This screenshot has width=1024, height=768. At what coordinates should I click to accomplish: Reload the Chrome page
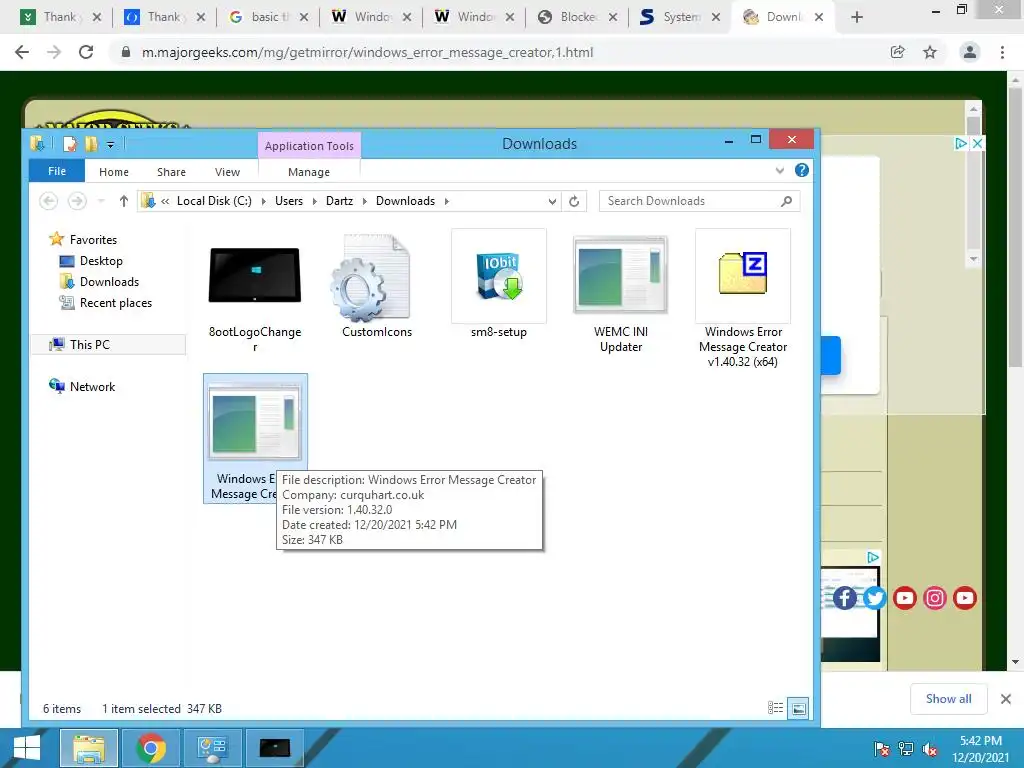tap(86, 52)
